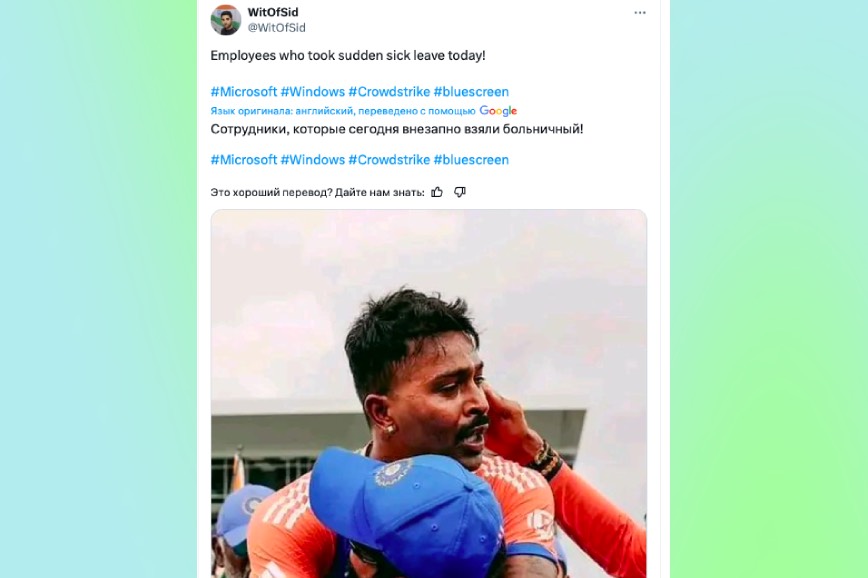The image size is (868, 578).
Task: Open #Microsoft hashtag in the English tweet
Action: (x=244, y=91)
